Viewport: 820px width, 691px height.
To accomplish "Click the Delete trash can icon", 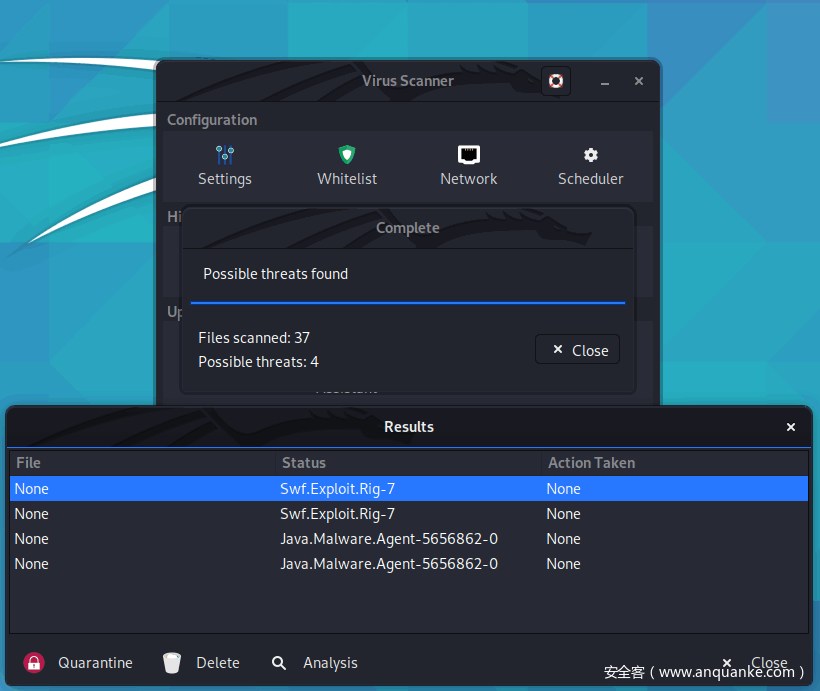I will point(173,663).
